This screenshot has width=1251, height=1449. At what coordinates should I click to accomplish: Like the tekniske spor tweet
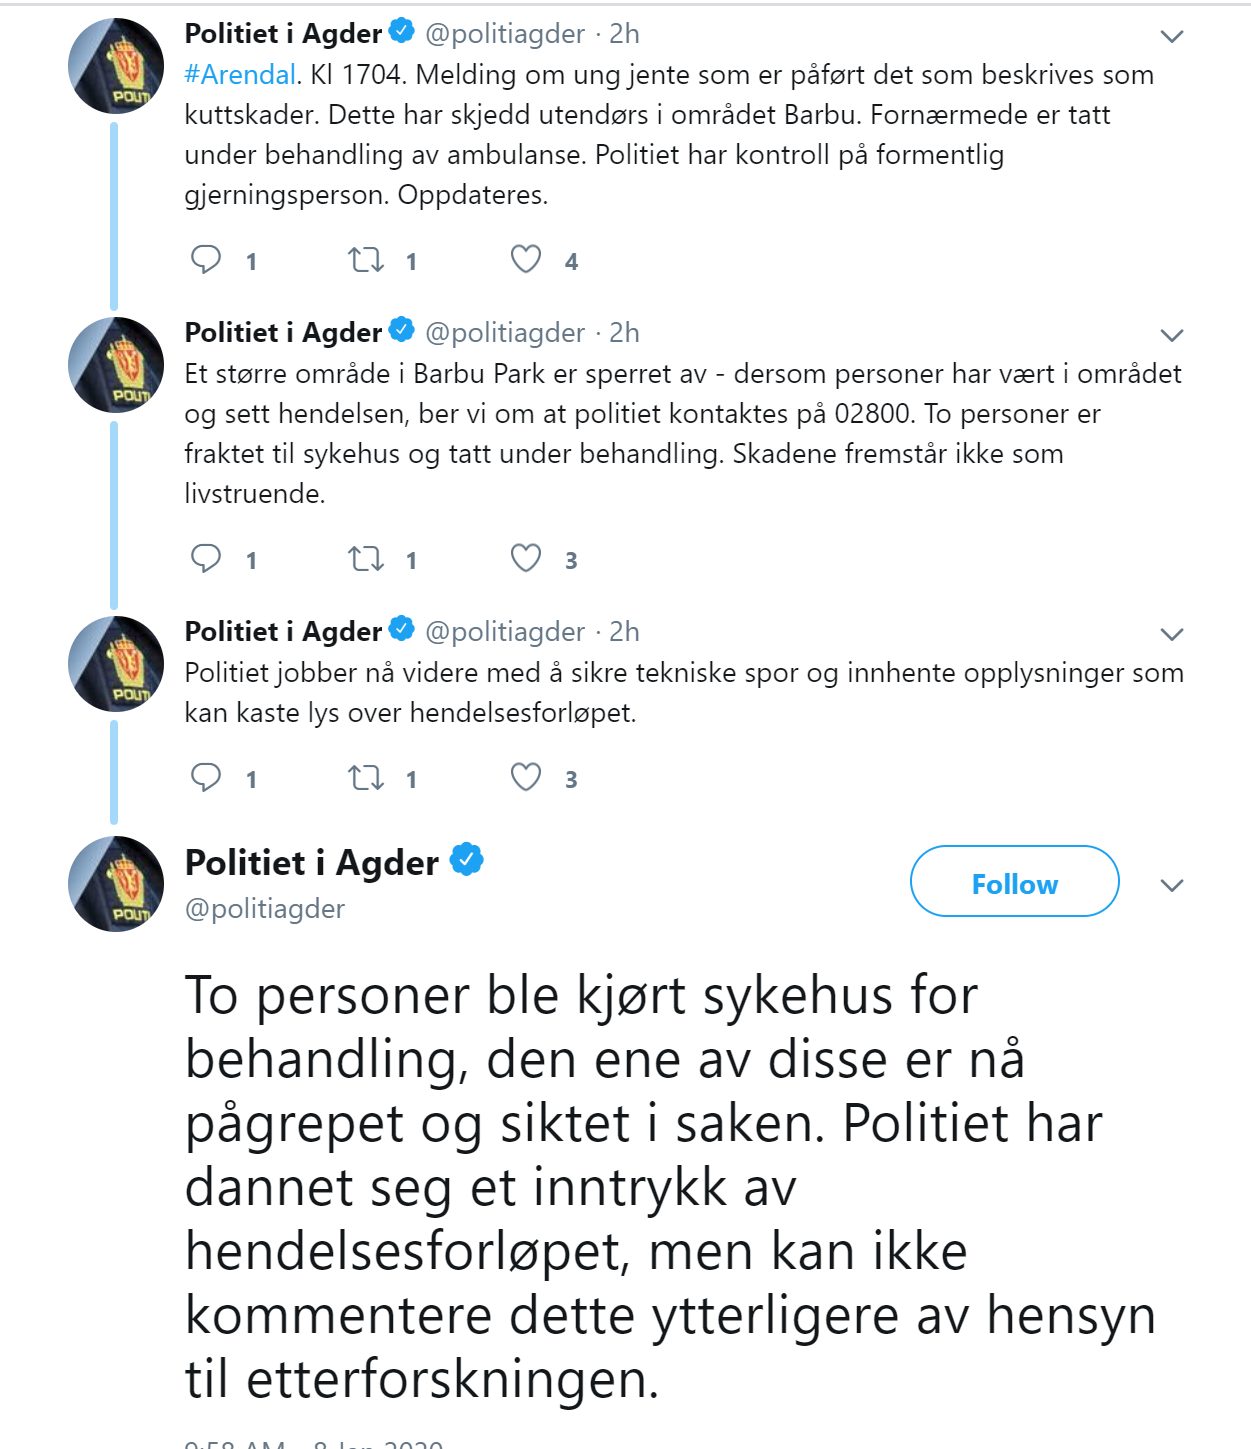tap(526, 778)
